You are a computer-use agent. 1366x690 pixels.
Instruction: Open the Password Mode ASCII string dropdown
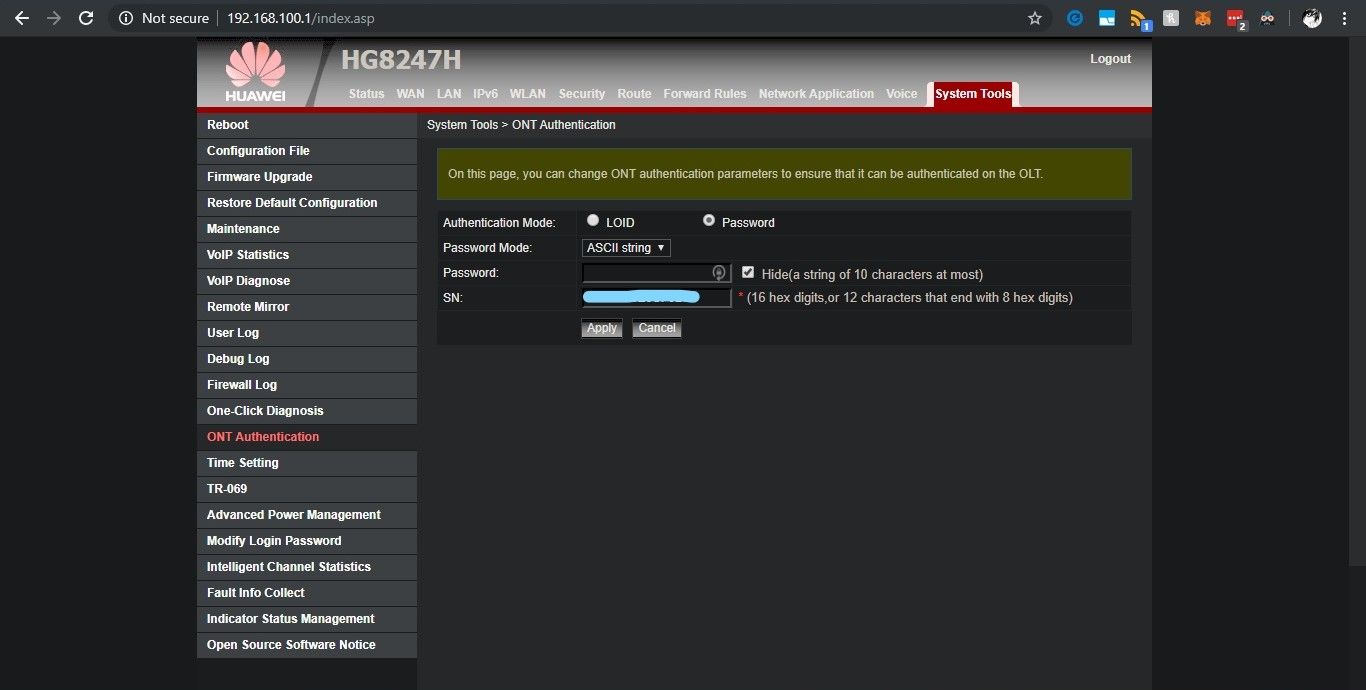click(626, 248)
